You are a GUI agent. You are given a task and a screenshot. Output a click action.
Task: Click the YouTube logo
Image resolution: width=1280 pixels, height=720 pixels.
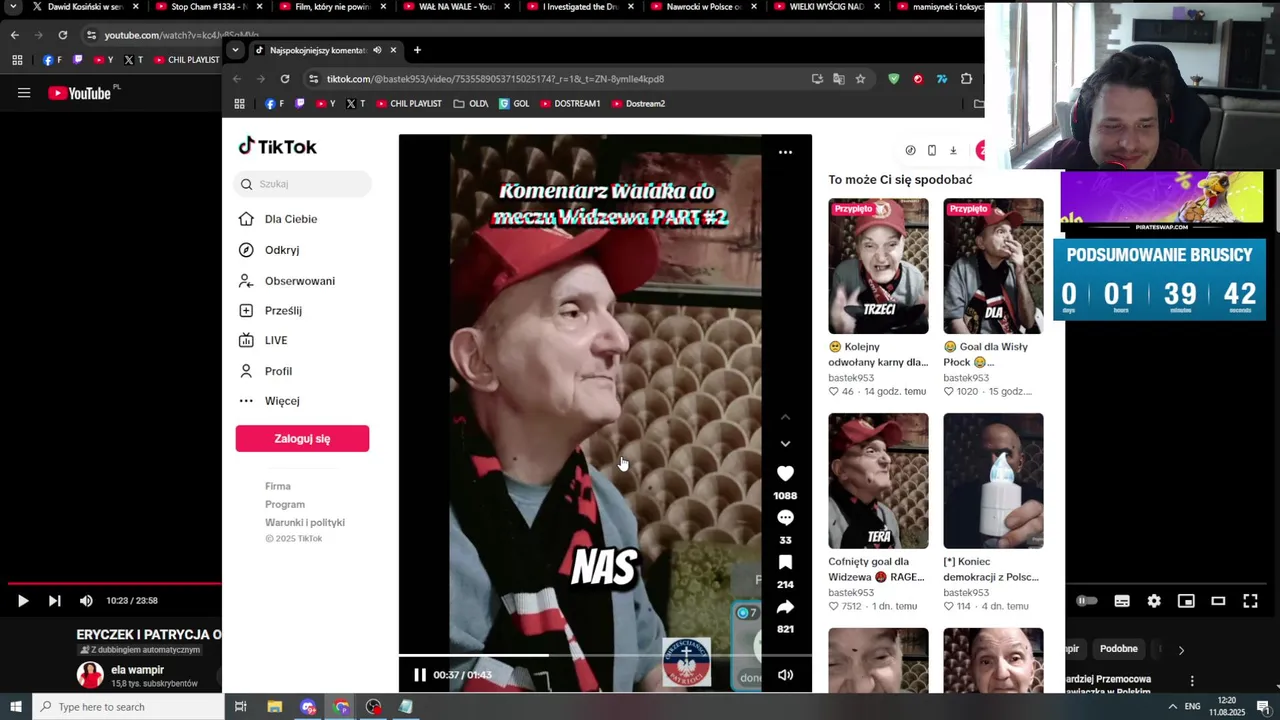tap(80, 93)
